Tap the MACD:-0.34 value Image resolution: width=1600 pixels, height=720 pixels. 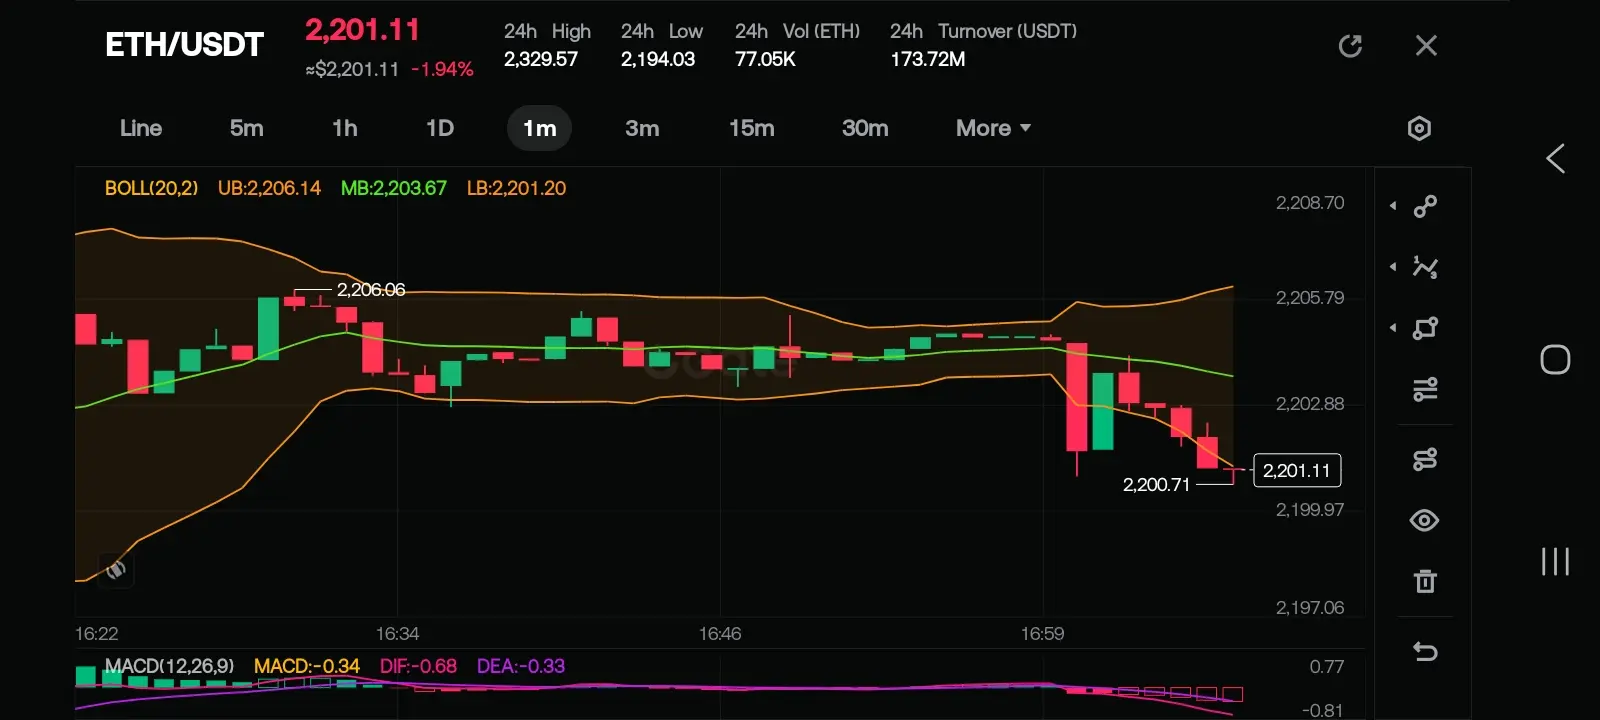pyautogui.click(x=307, y=666)
